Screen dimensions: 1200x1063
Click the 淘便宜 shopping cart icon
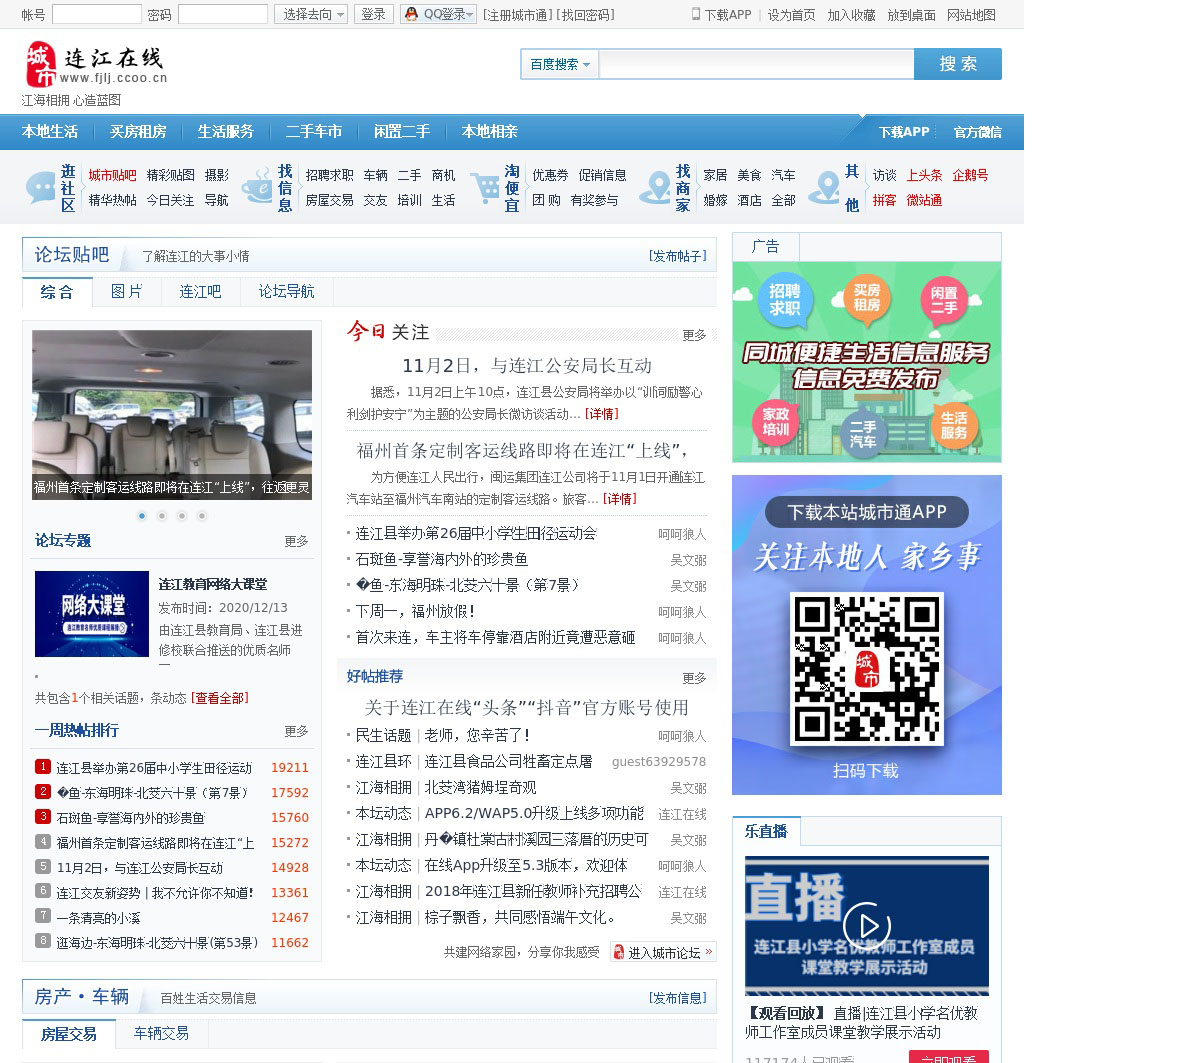485,187
